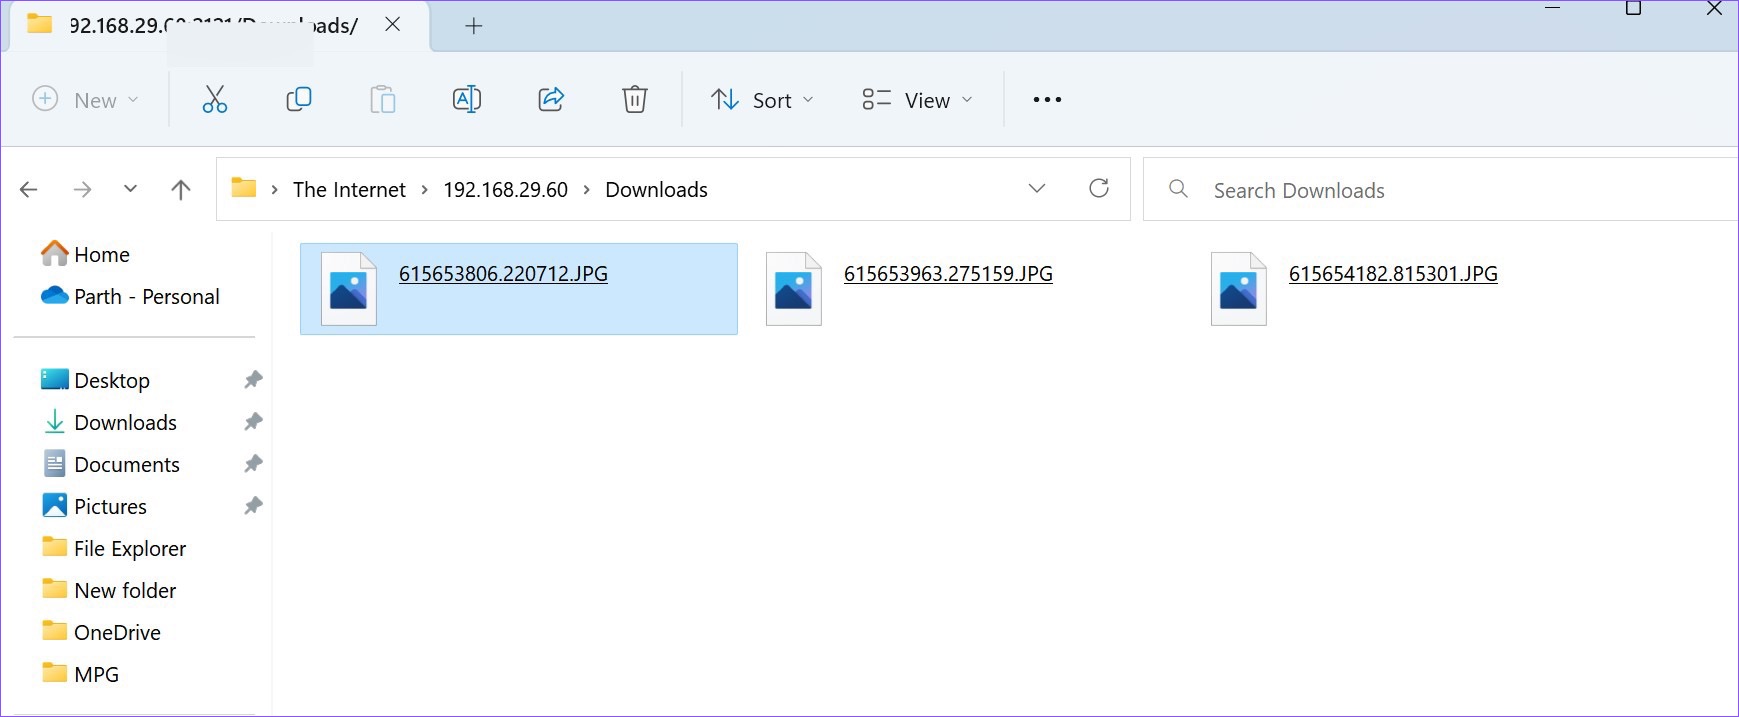Open the Sort dropdown
Image resolution: width=1739 pixels, height=717 pixels.
point(763,100)
